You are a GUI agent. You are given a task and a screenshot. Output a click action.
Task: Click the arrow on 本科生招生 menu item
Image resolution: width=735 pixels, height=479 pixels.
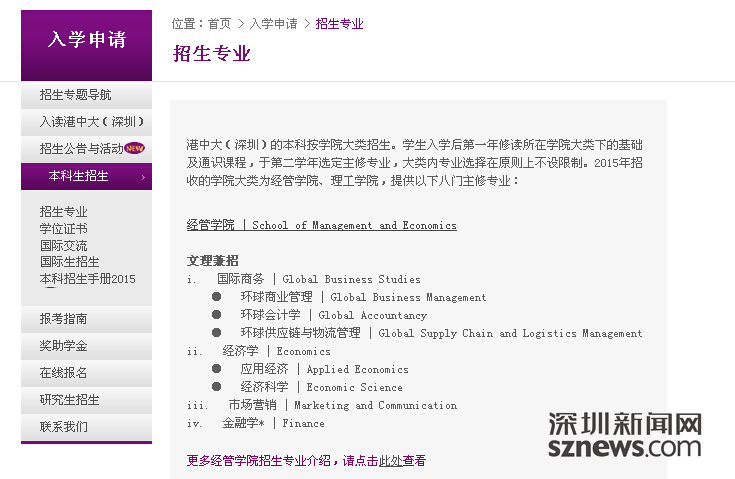143,177
